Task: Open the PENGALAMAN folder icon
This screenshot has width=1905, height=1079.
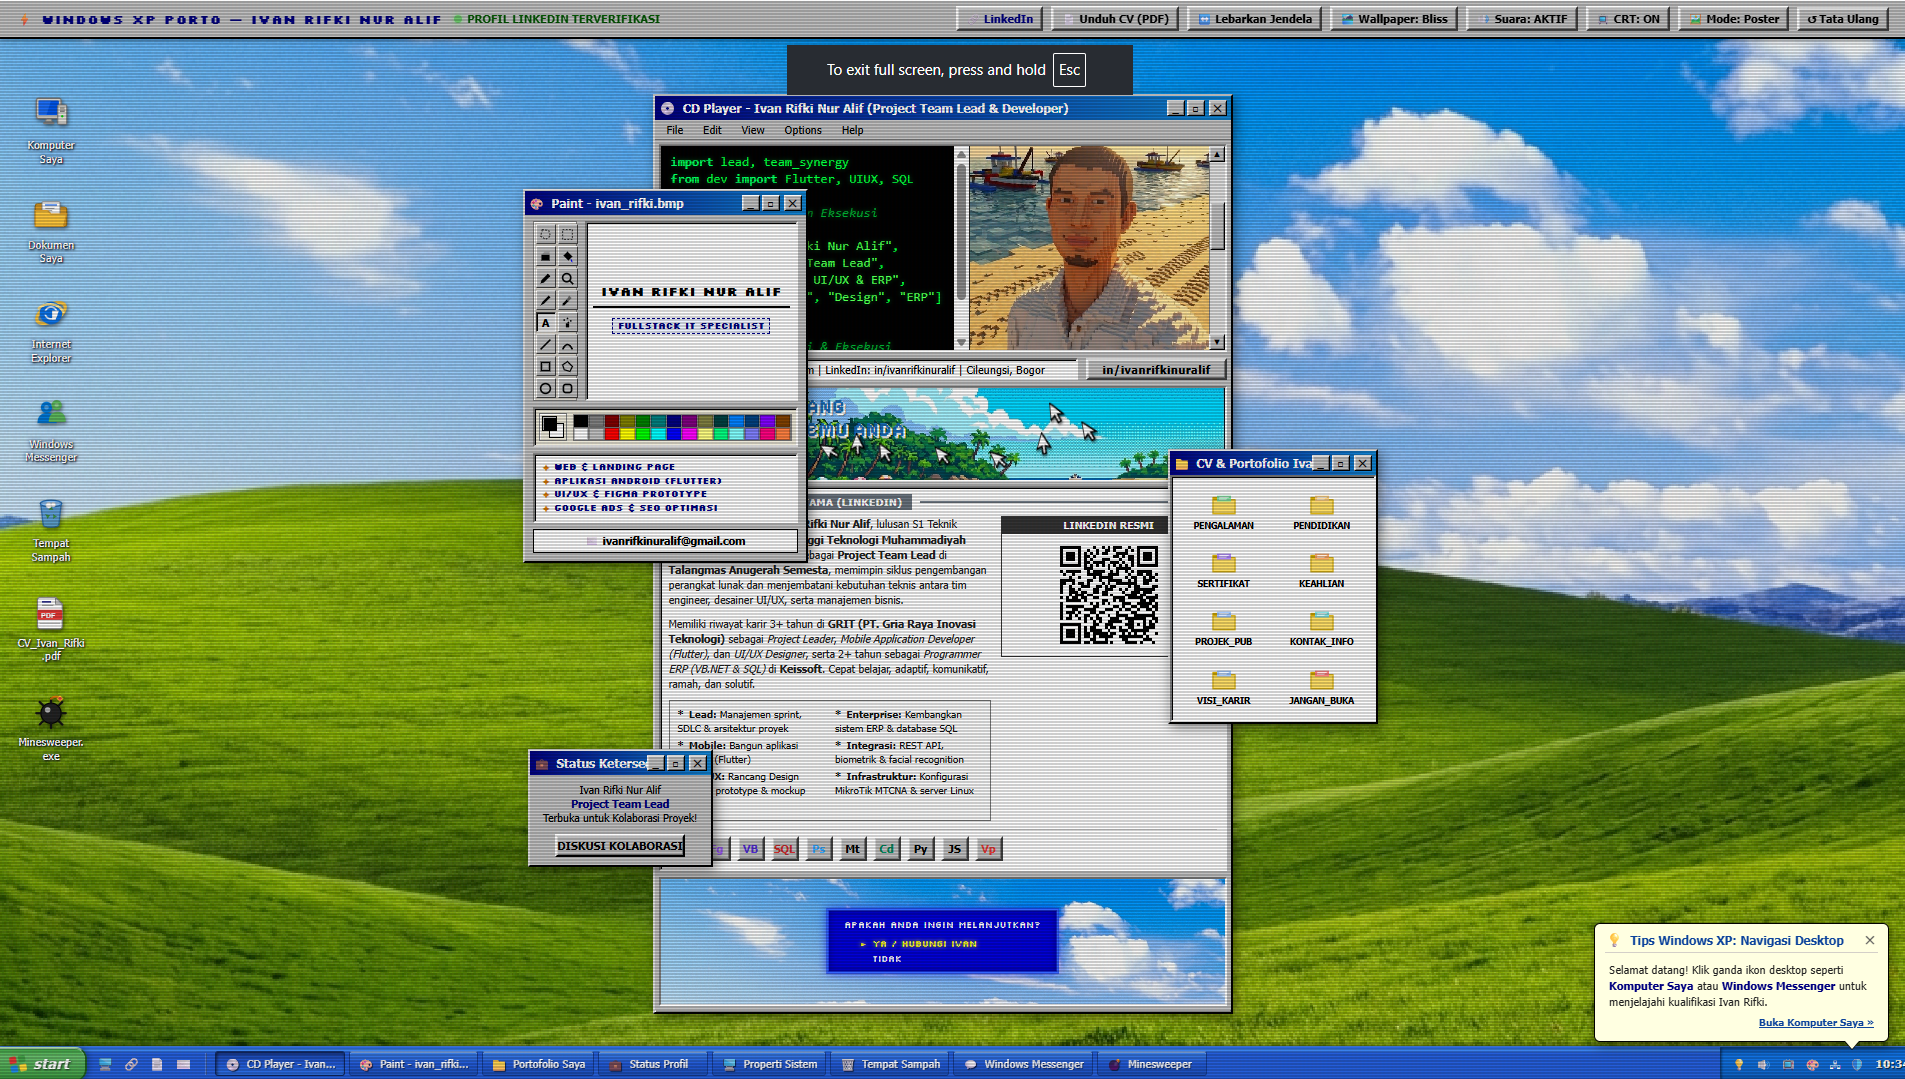Action: click(1223, 512)
